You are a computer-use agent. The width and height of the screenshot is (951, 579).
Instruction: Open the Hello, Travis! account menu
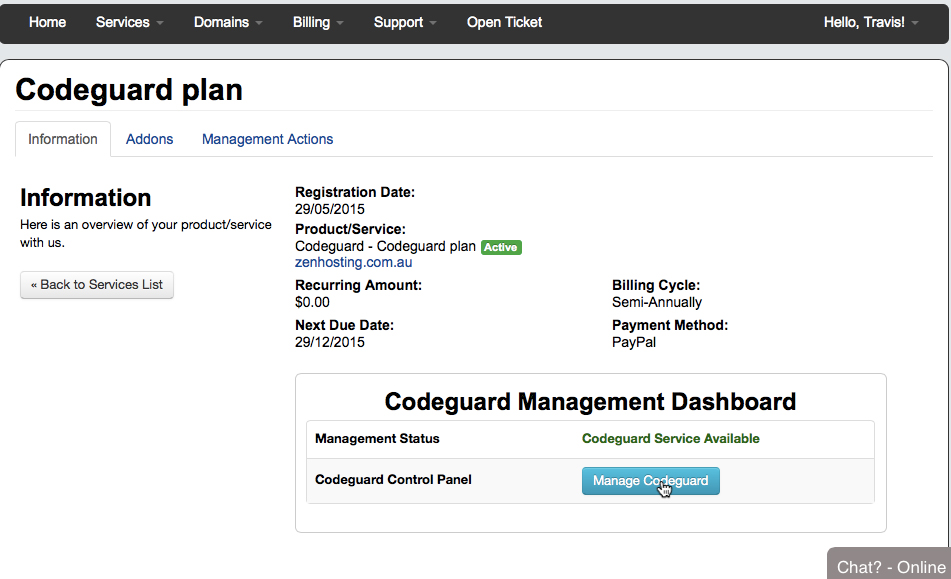pyautogui.click(x=871, y=22)
